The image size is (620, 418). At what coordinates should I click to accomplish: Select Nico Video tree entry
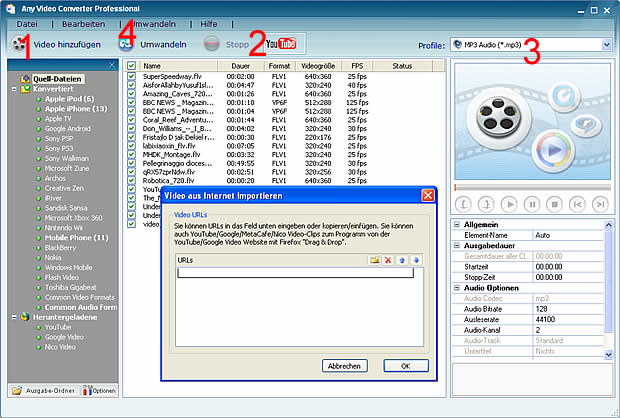pos(60,347)
